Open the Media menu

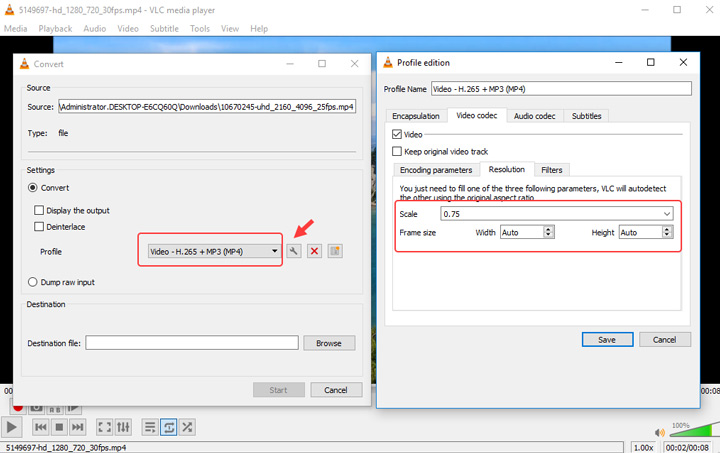16,28
